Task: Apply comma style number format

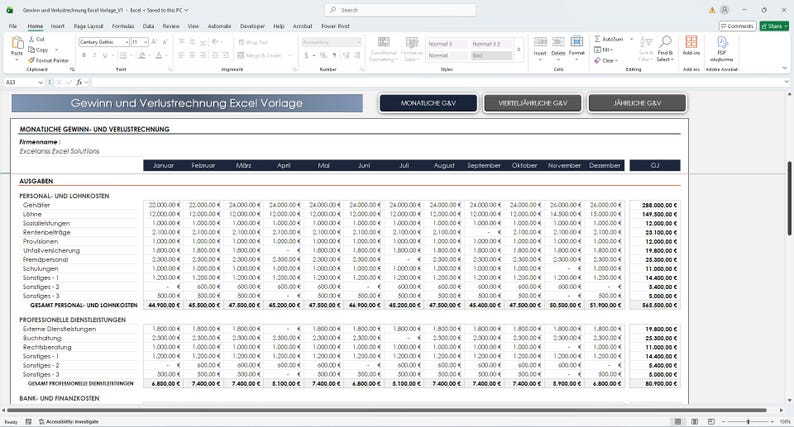Action: click(x=334, y=55)
